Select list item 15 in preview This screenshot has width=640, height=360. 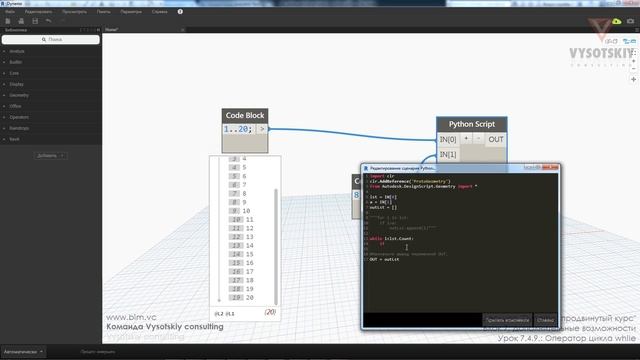pyautogui.click(x=249, y=254)
